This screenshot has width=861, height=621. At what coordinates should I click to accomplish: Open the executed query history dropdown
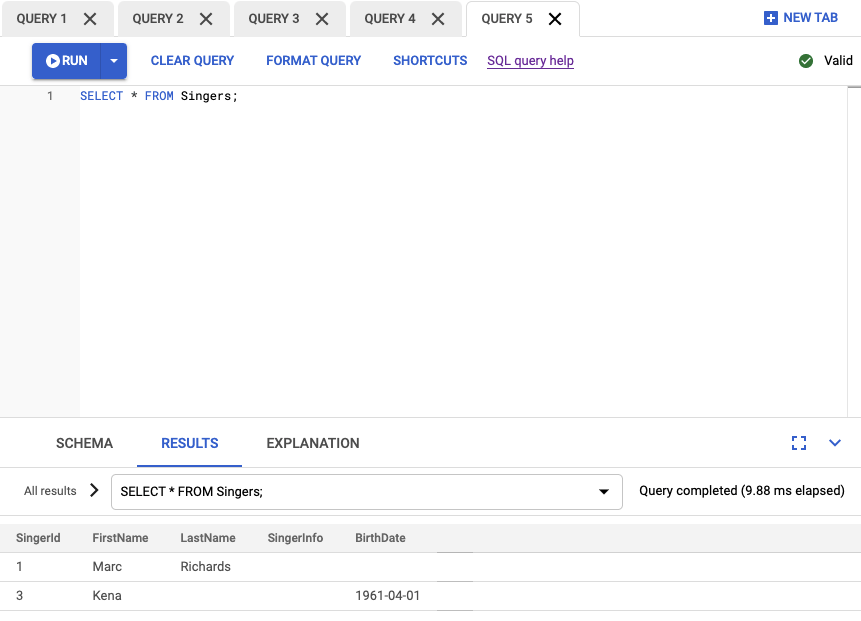click(603, 491)
